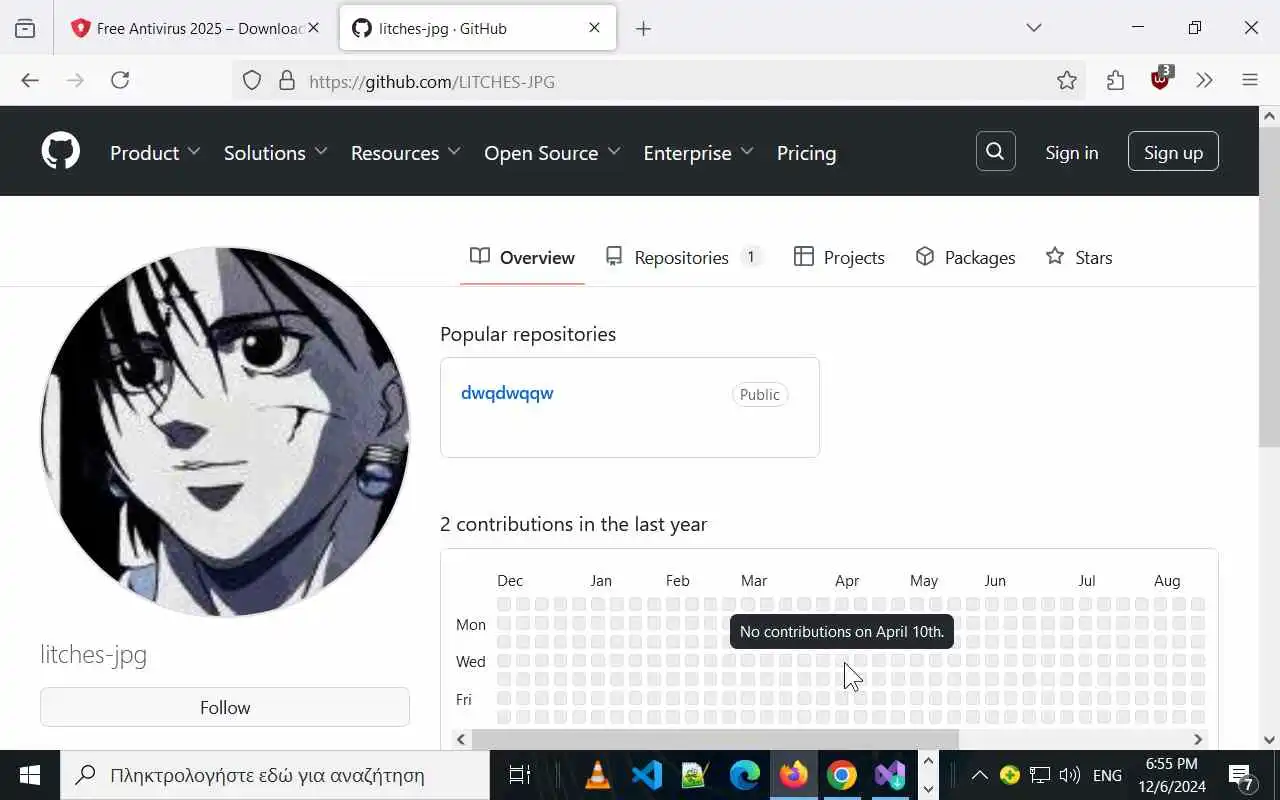Click the network tray icon
Image resolution: width=1280 pixels, height=800 pixels.
coord(1040,775)
